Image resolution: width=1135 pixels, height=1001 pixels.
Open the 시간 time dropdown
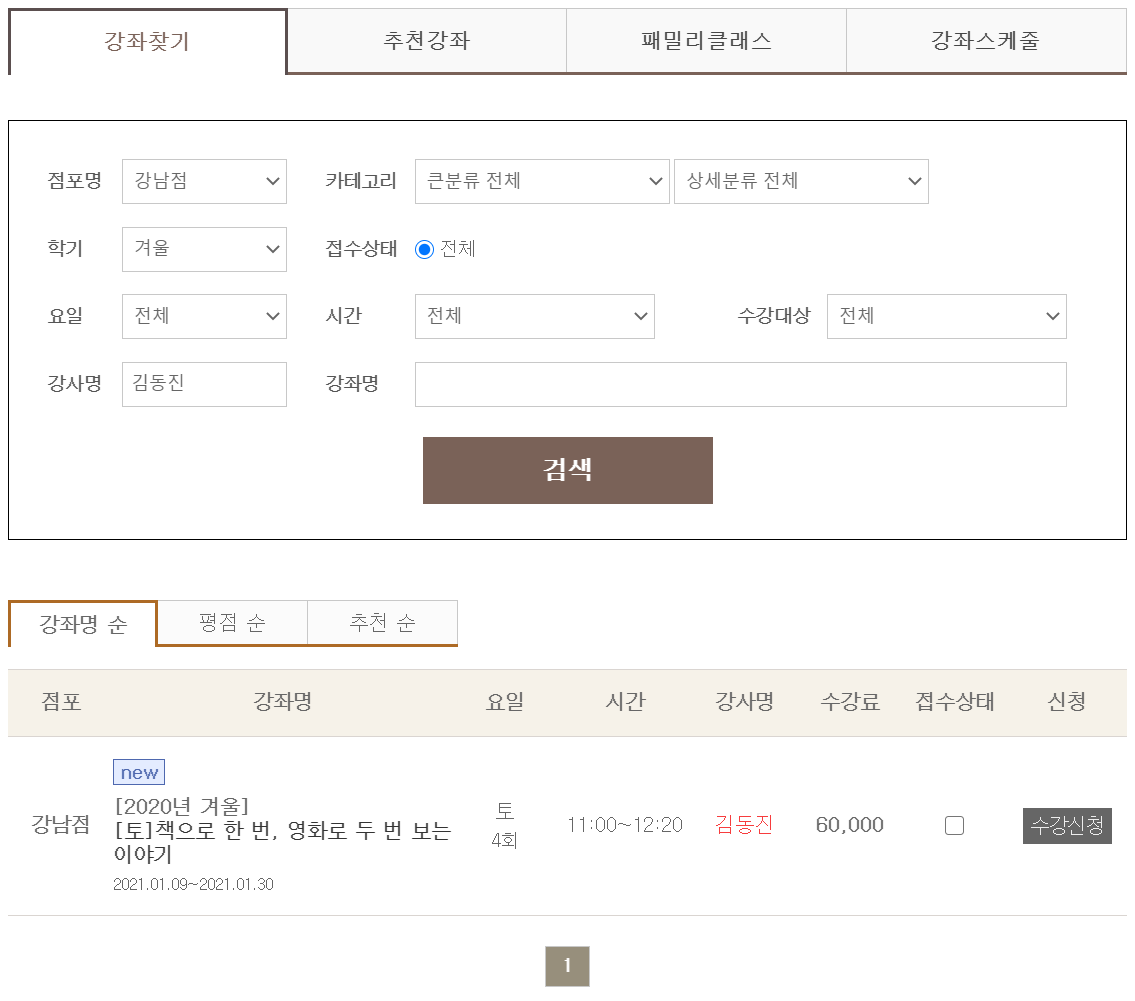click(x=534, y=316)
